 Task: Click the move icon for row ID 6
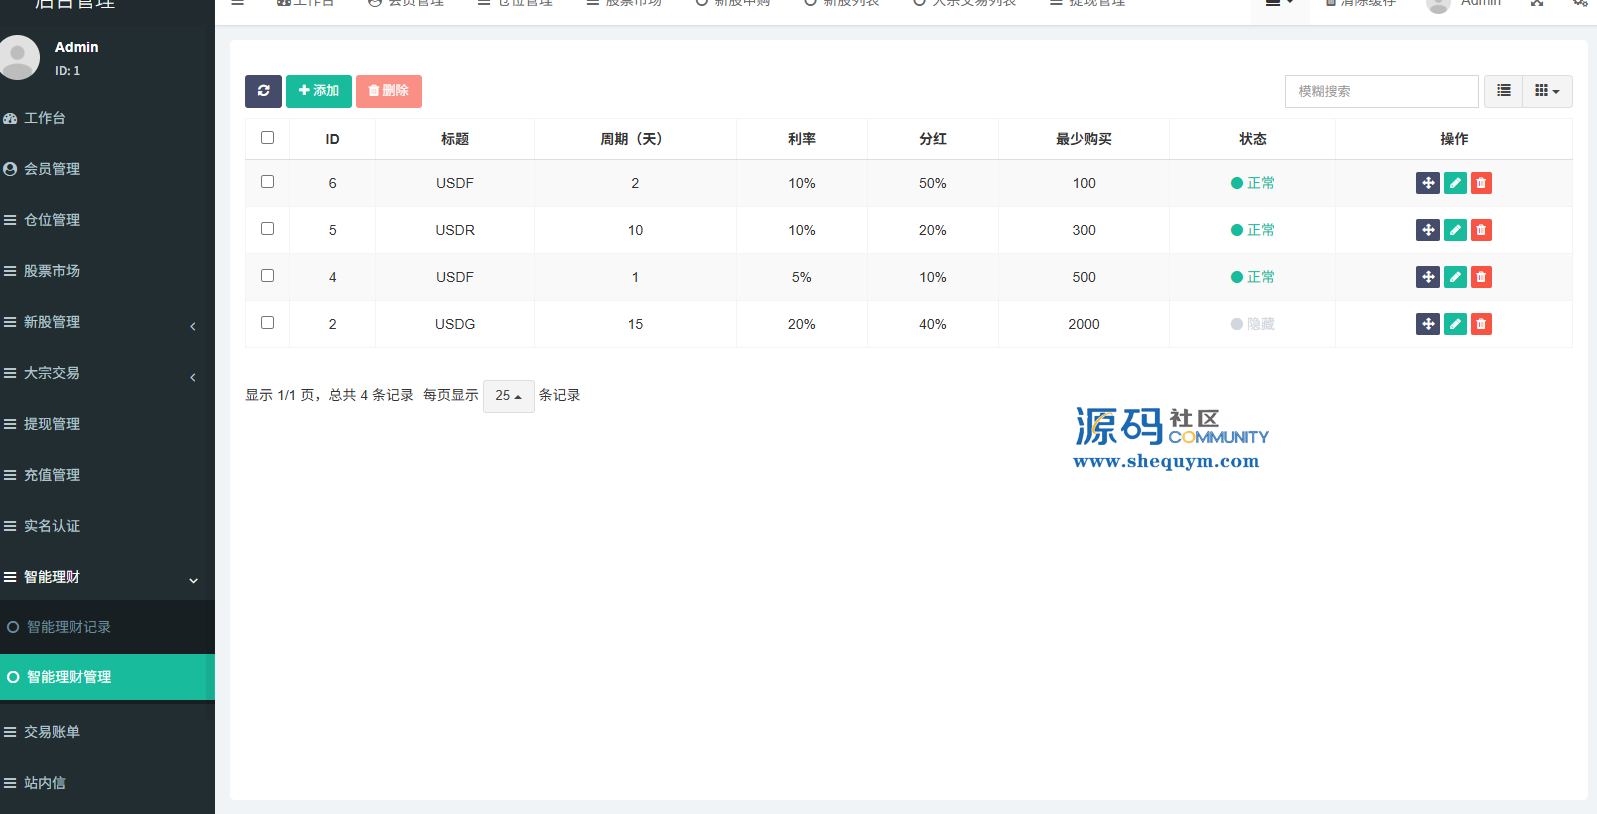coord(1428,183)
